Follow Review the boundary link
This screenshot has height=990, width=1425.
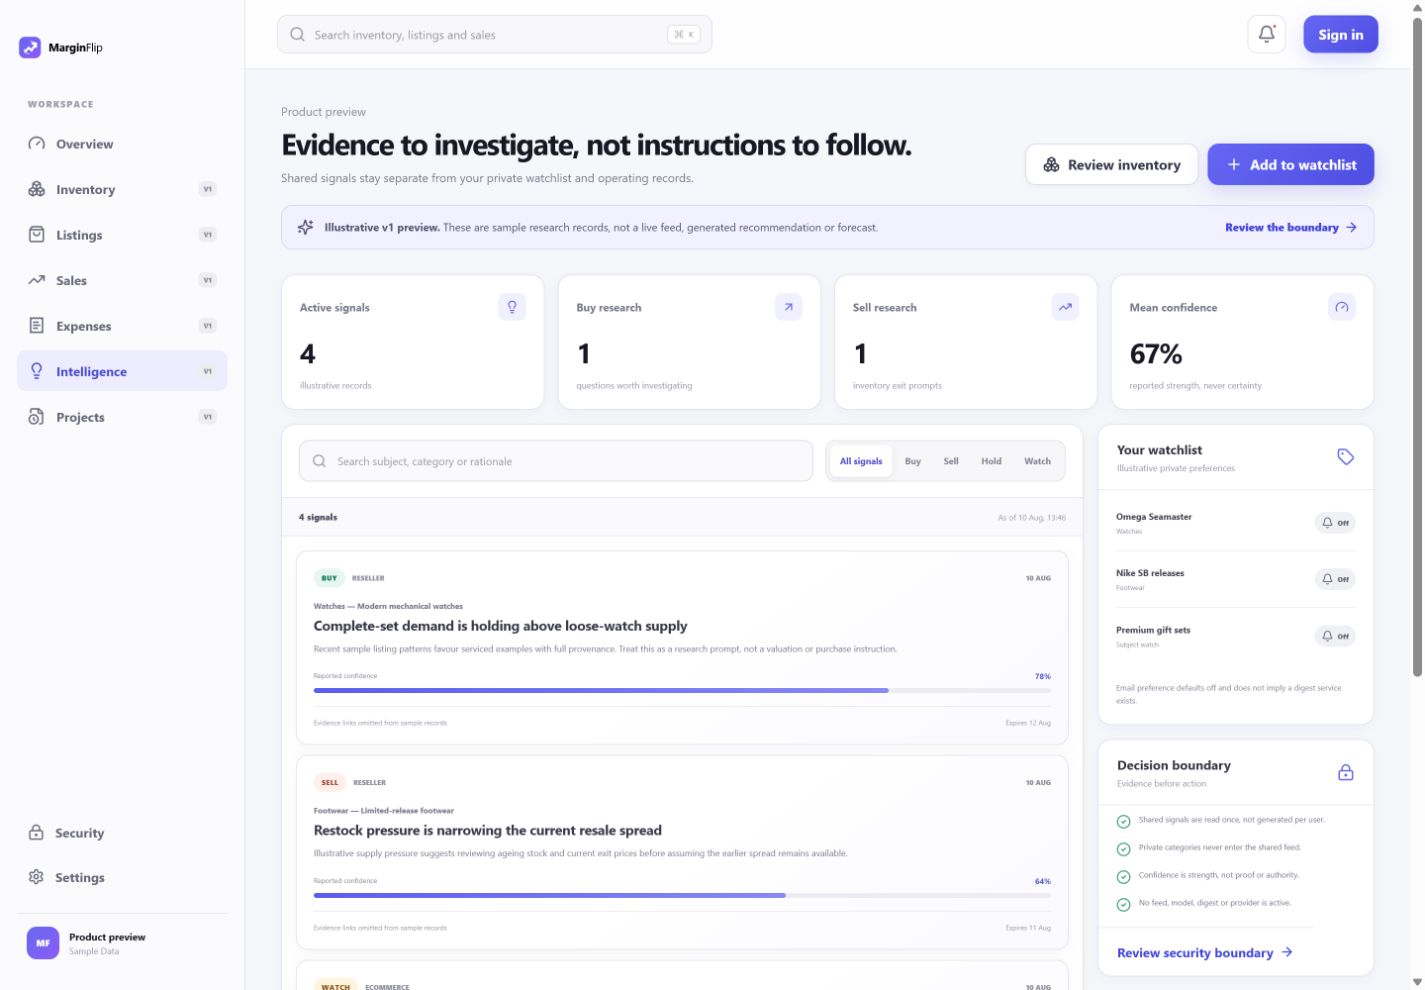[x=1291, y=227]
